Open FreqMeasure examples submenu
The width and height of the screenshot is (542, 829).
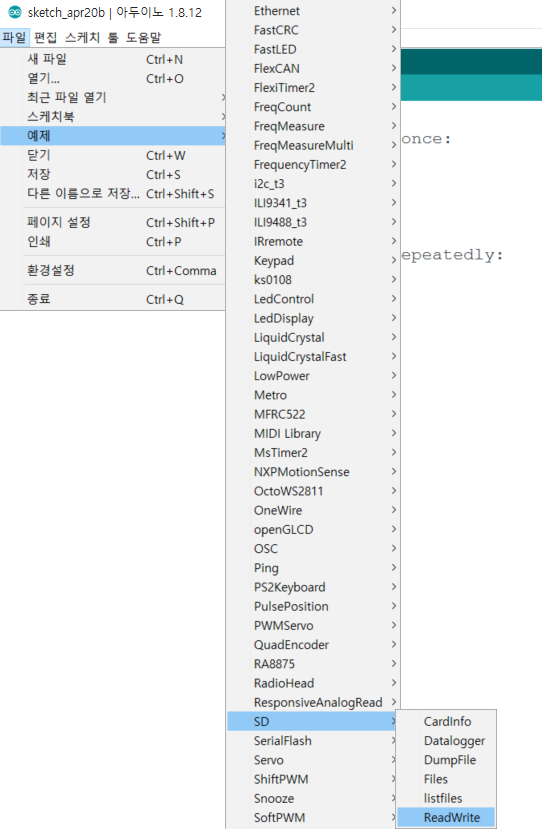(313, 126)
